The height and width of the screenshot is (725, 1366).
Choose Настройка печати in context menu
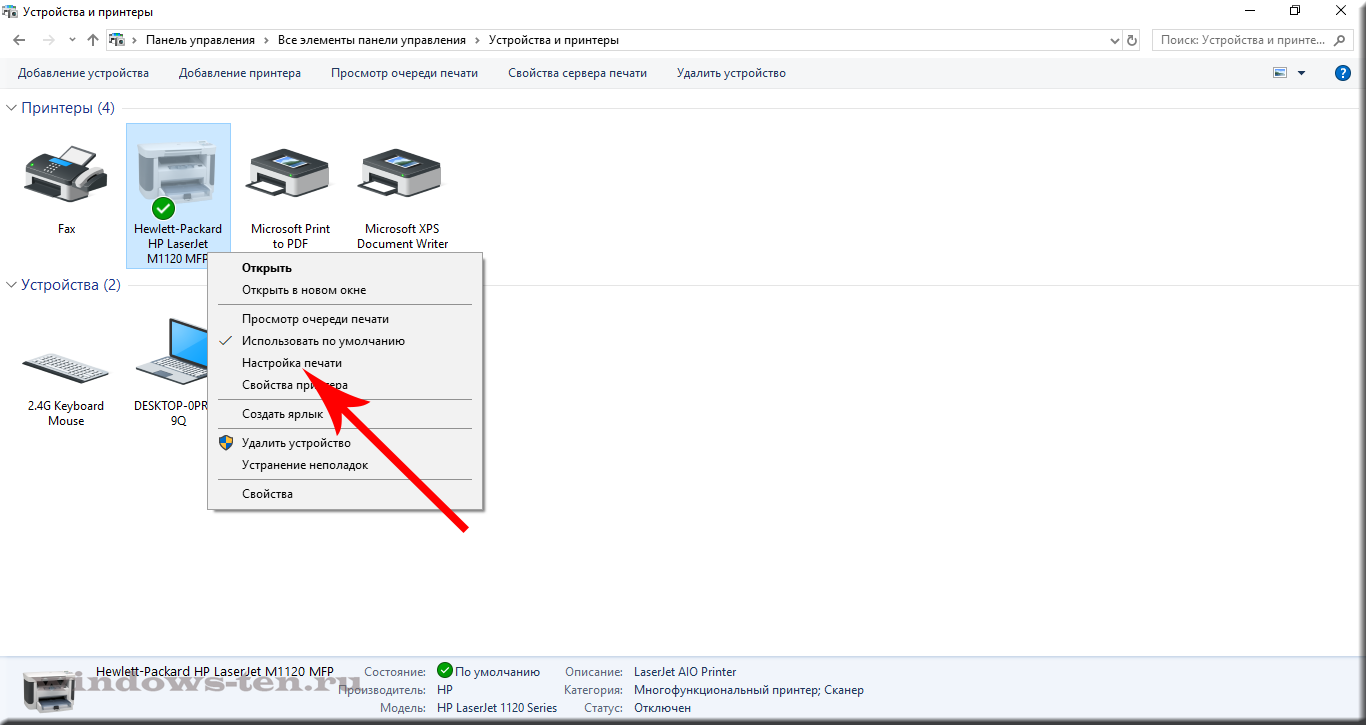345,363
